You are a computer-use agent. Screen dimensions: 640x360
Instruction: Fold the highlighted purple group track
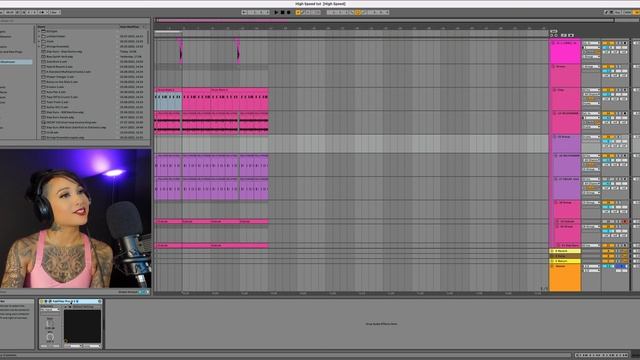pyautogui.click(x=555, y=137)
